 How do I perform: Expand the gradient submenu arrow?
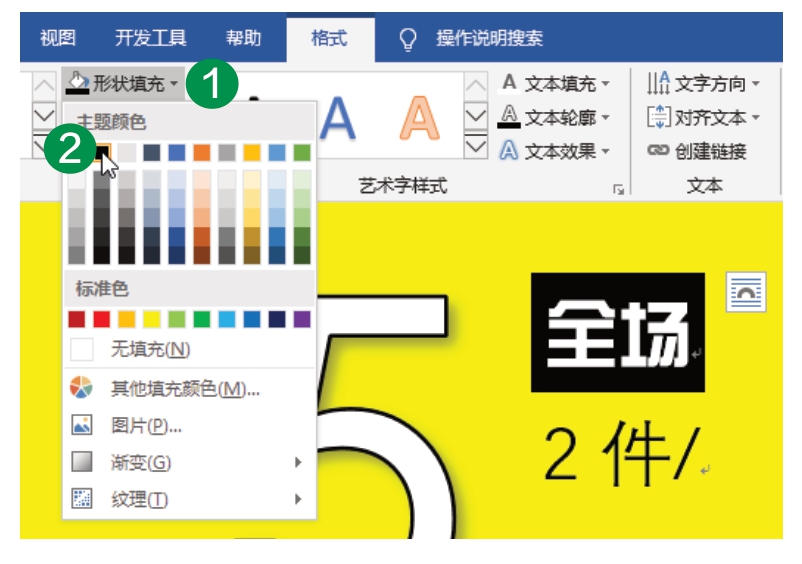pos(298,462)
